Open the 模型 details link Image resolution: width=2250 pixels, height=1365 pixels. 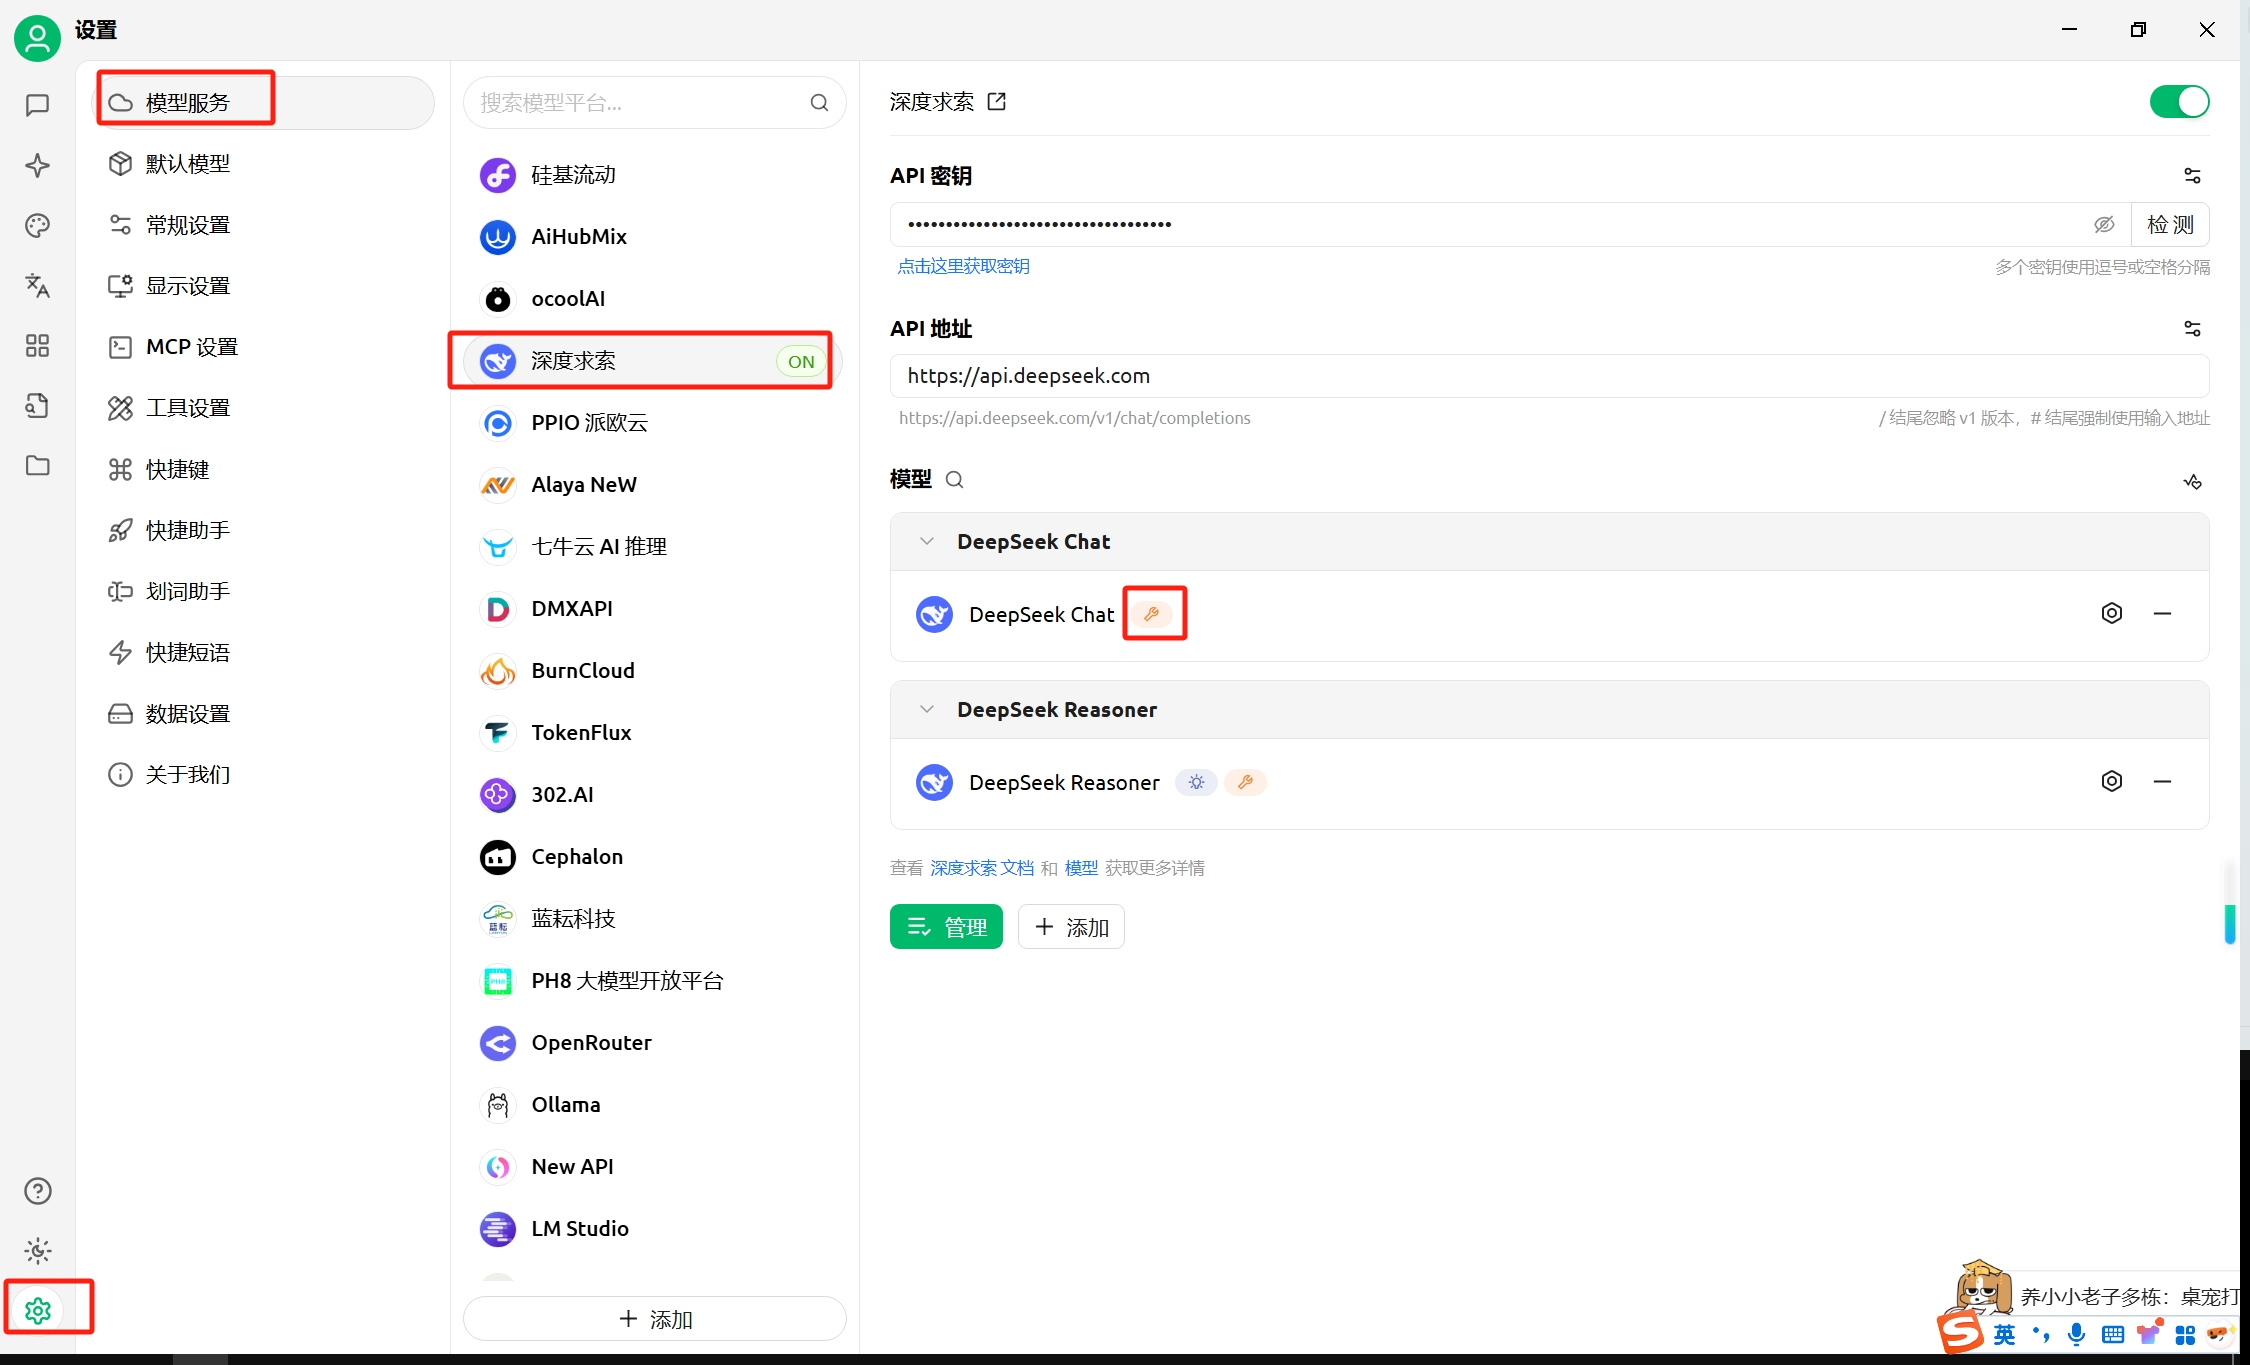point(1081,868)
